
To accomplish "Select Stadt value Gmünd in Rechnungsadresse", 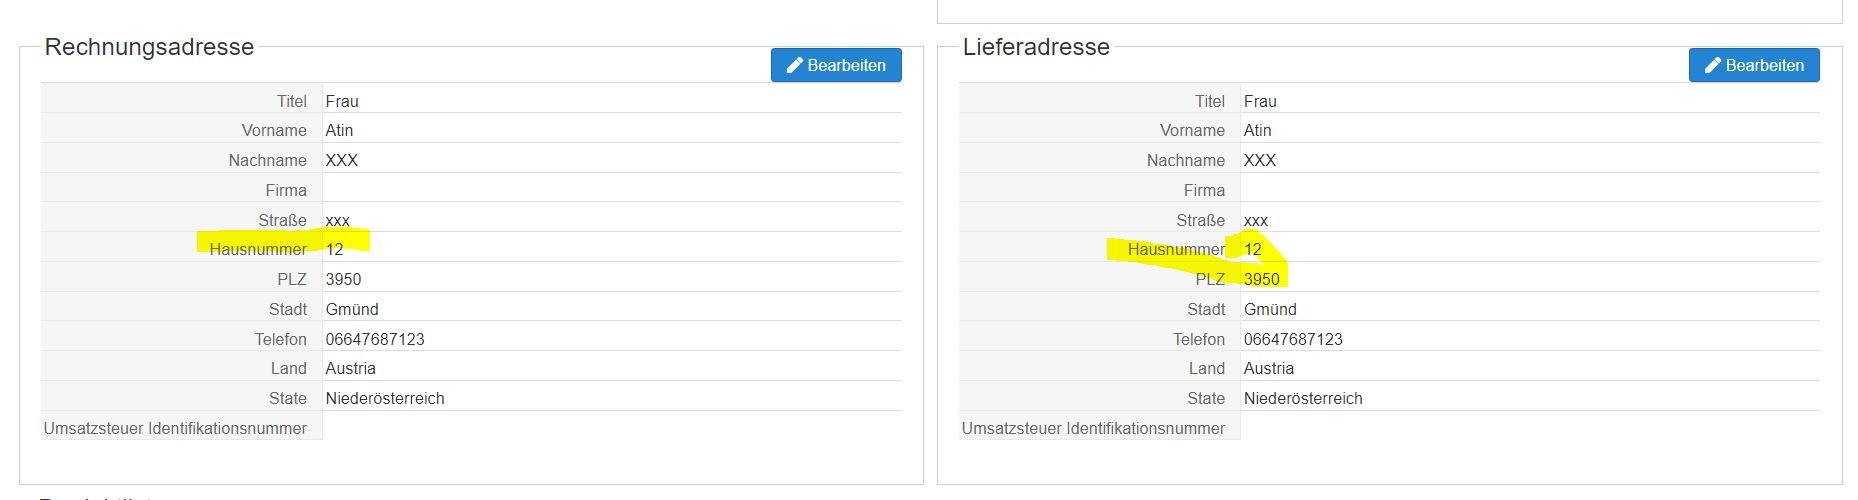I will pyautogui.click(x=352, y=310).
